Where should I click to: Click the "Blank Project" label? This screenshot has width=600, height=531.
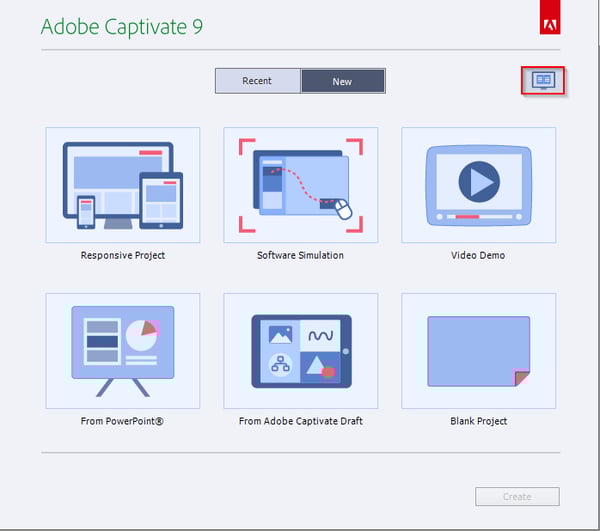pos(479,421)
